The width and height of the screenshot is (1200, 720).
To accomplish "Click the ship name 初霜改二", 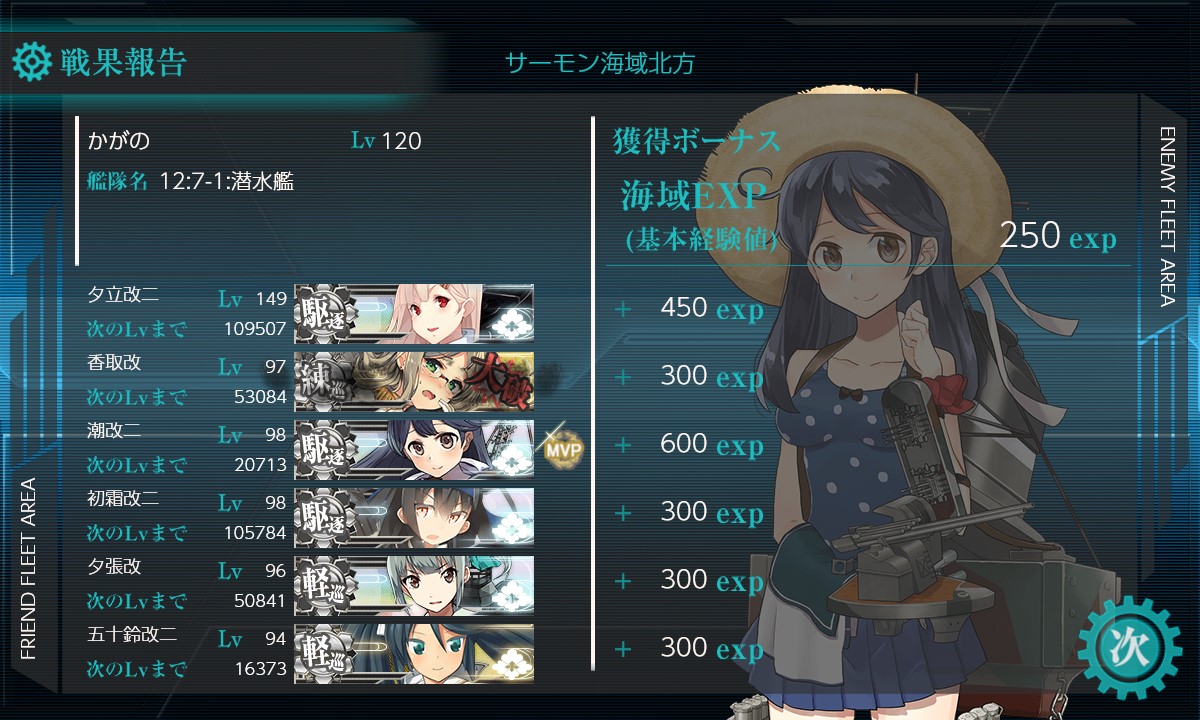I will [124, 499].
